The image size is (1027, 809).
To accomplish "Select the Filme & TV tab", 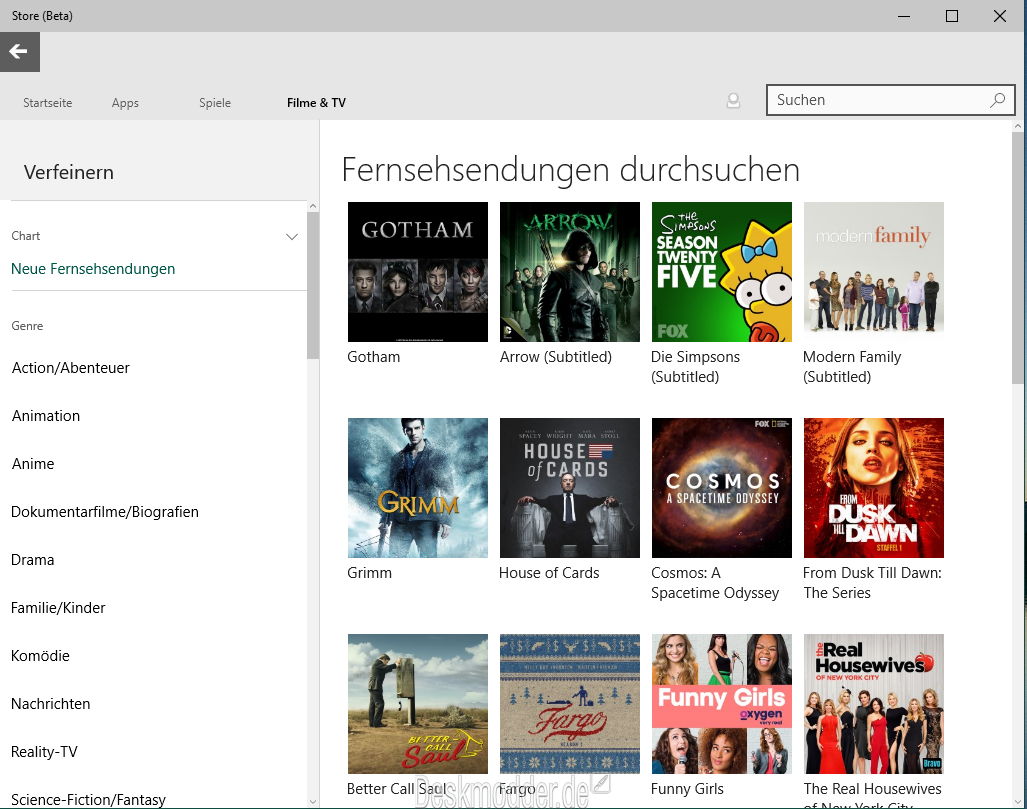I will pyautogui.click(x=316, y=103).
